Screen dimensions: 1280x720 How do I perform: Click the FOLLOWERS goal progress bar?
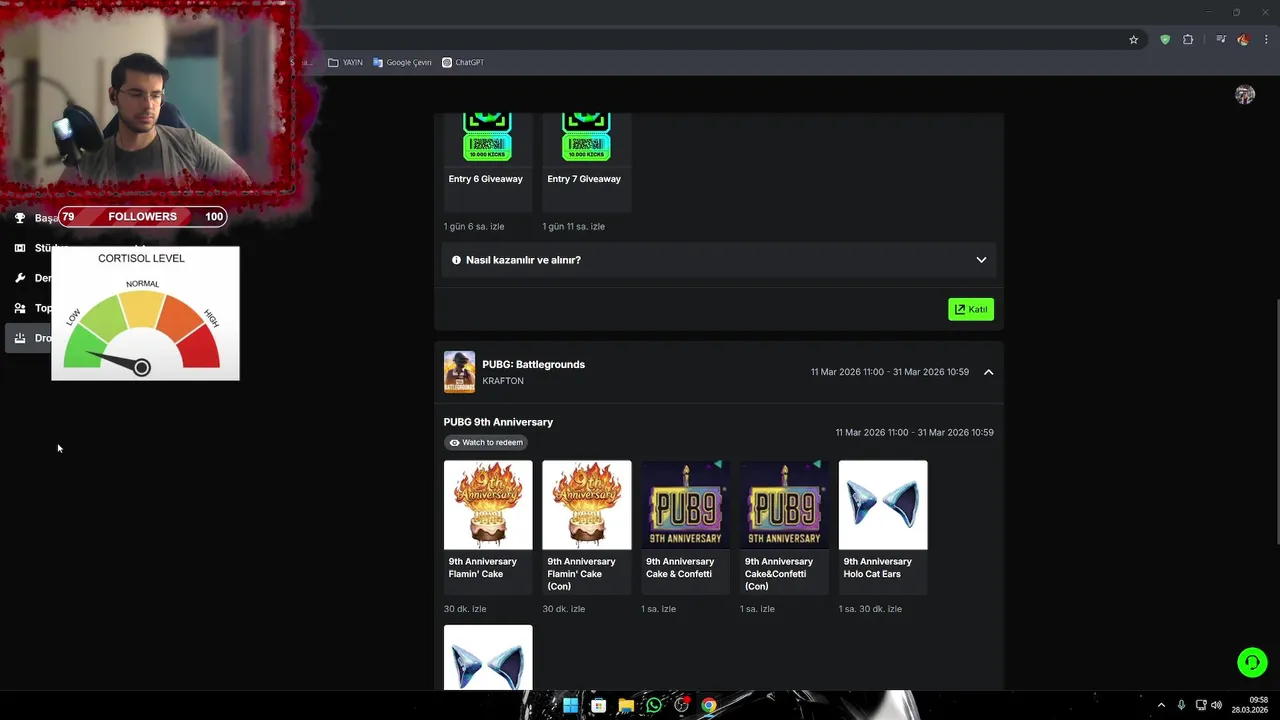point(142,217)
